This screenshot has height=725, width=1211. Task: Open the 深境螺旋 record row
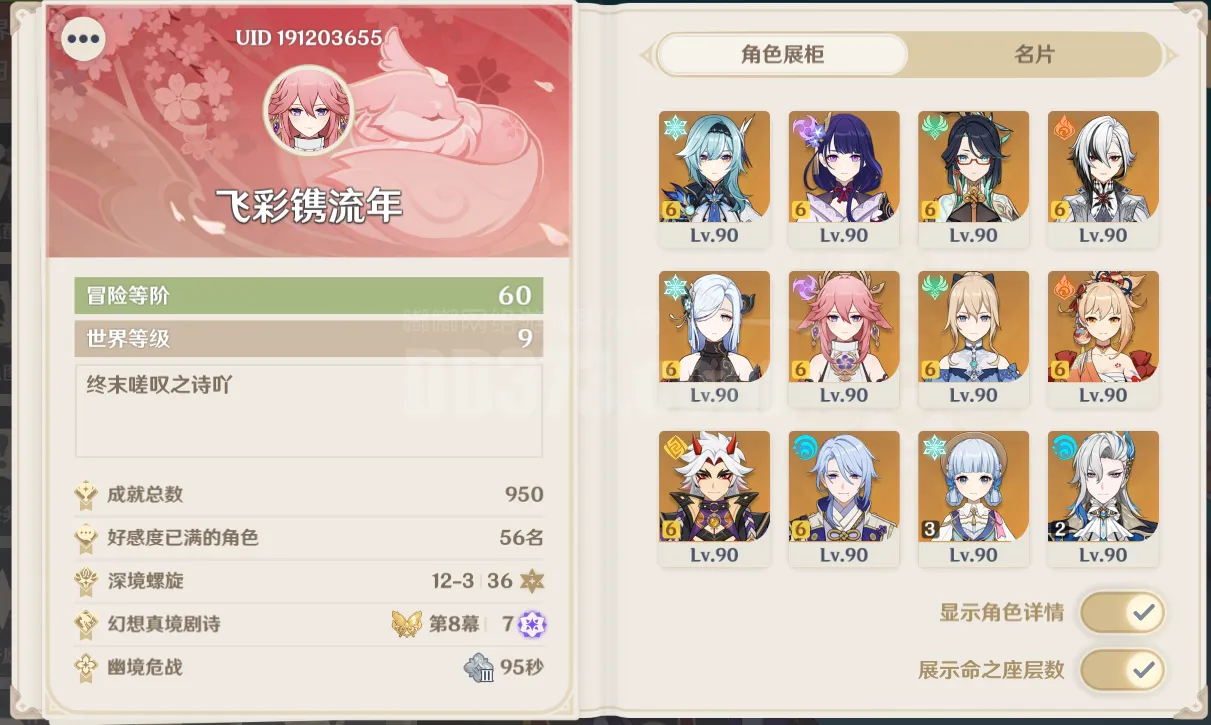(310, 581)
